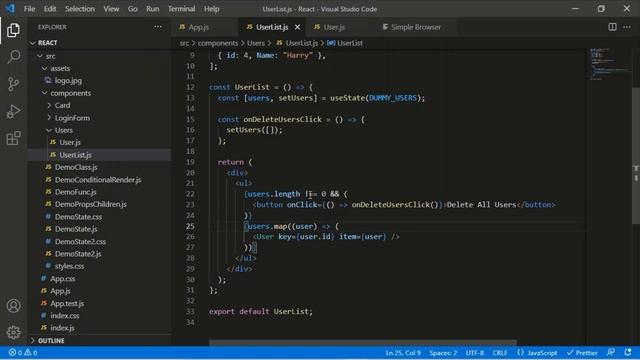
Task: Open index.css file
Action: point(99,316)
